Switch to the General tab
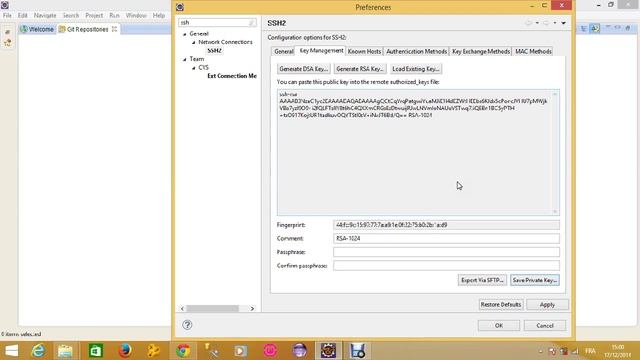Image resolution: width=640 pixels, height=360 pixels. 283,51
